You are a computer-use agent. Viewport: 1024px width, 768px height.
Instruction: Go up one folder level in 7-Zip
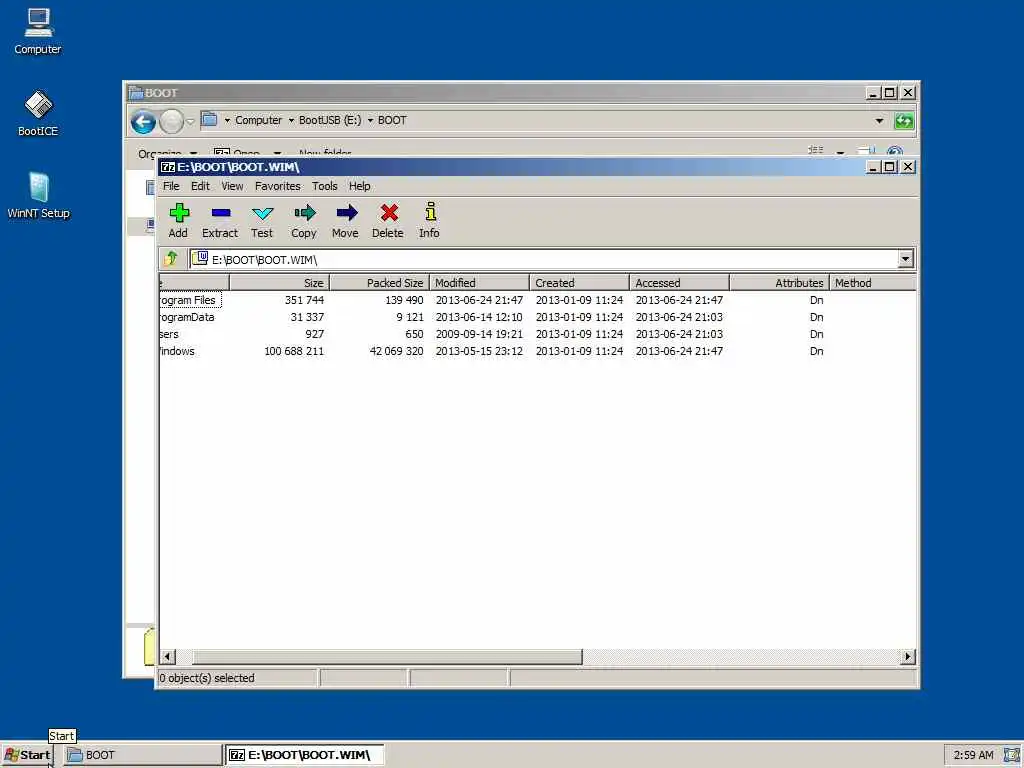(x=172, y=259)
